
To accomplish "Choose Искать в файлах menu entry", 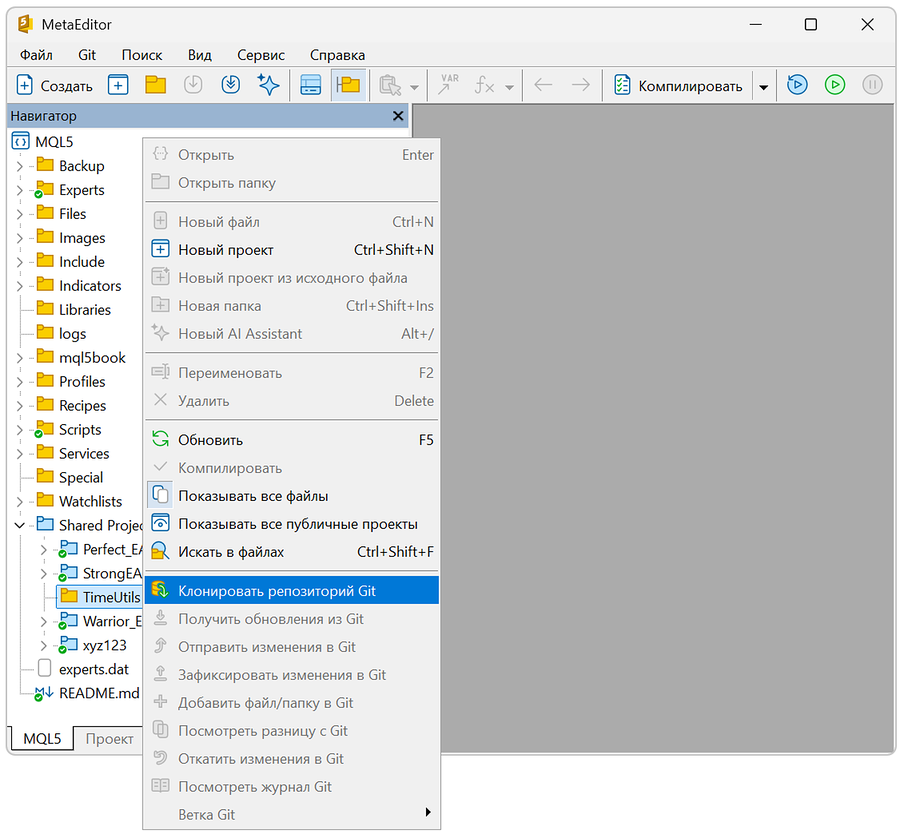I will (292, 552).
